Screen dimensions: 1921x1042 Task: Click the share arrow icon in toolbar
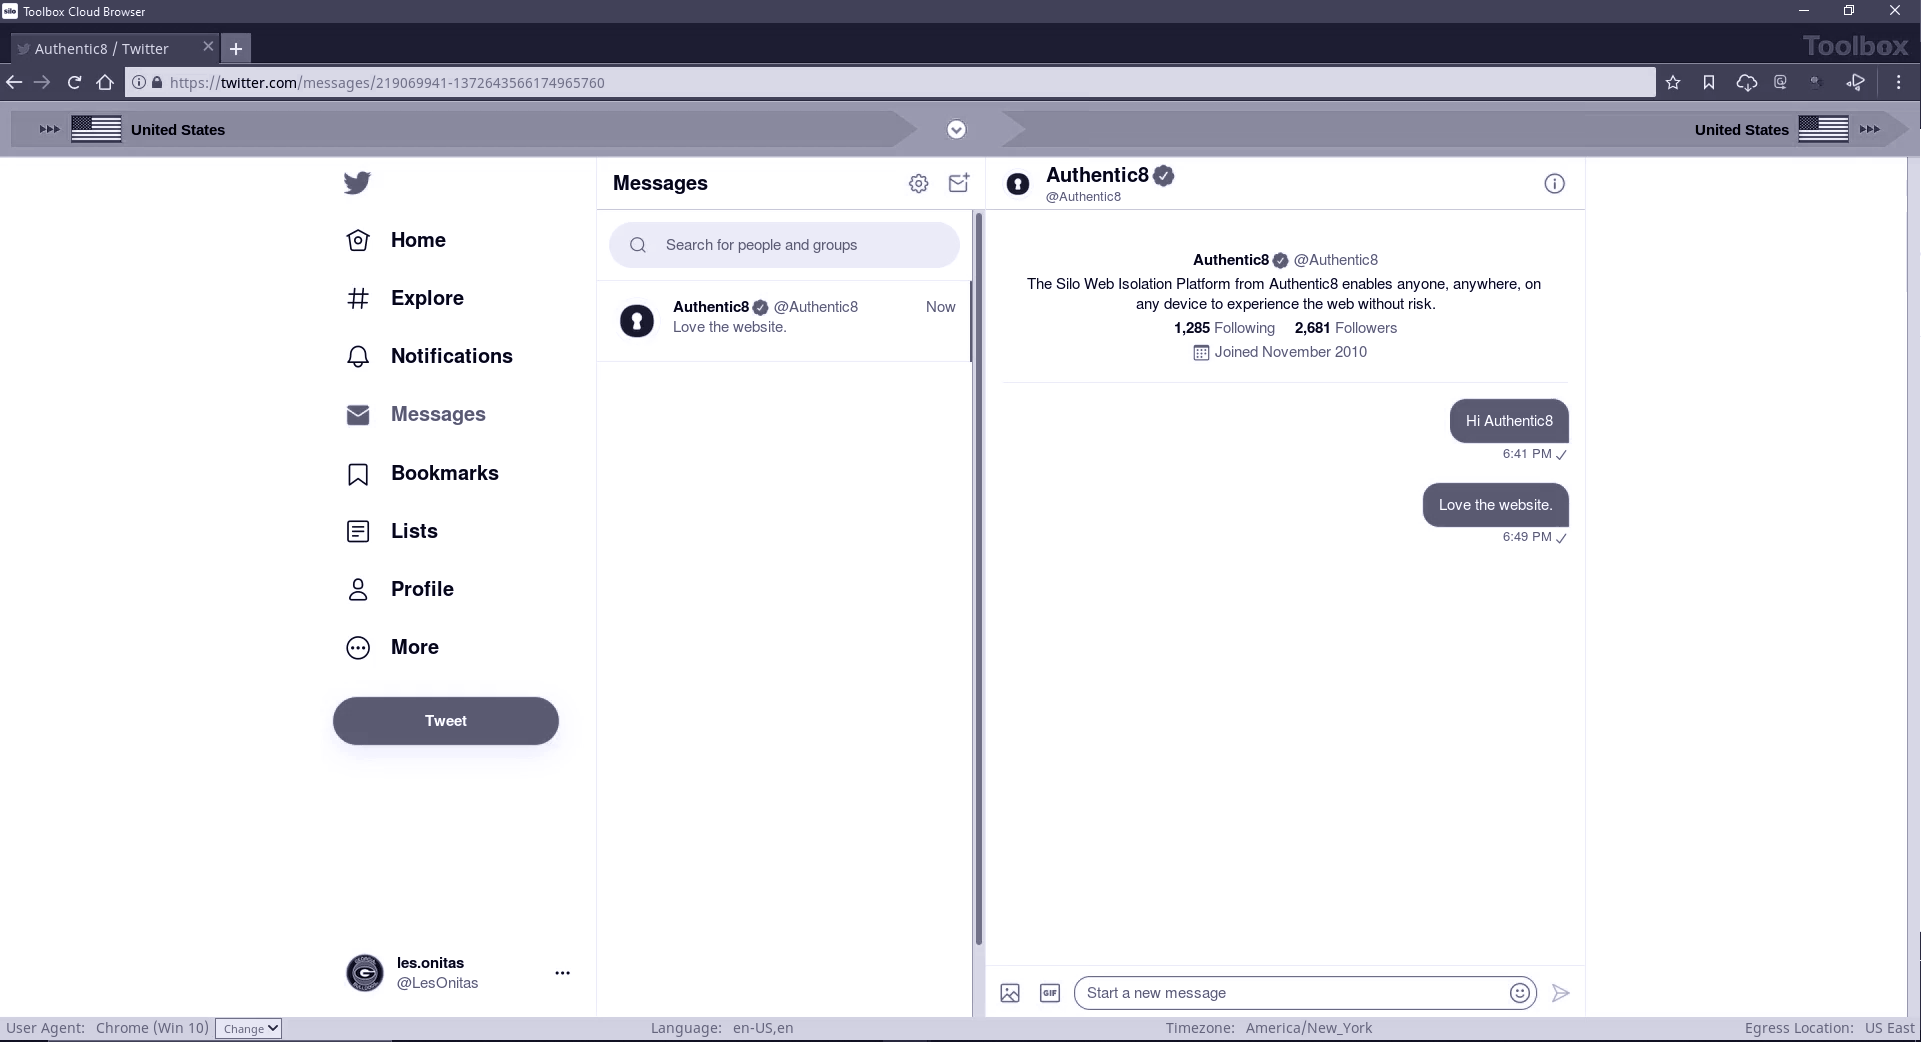point(1856,83)
